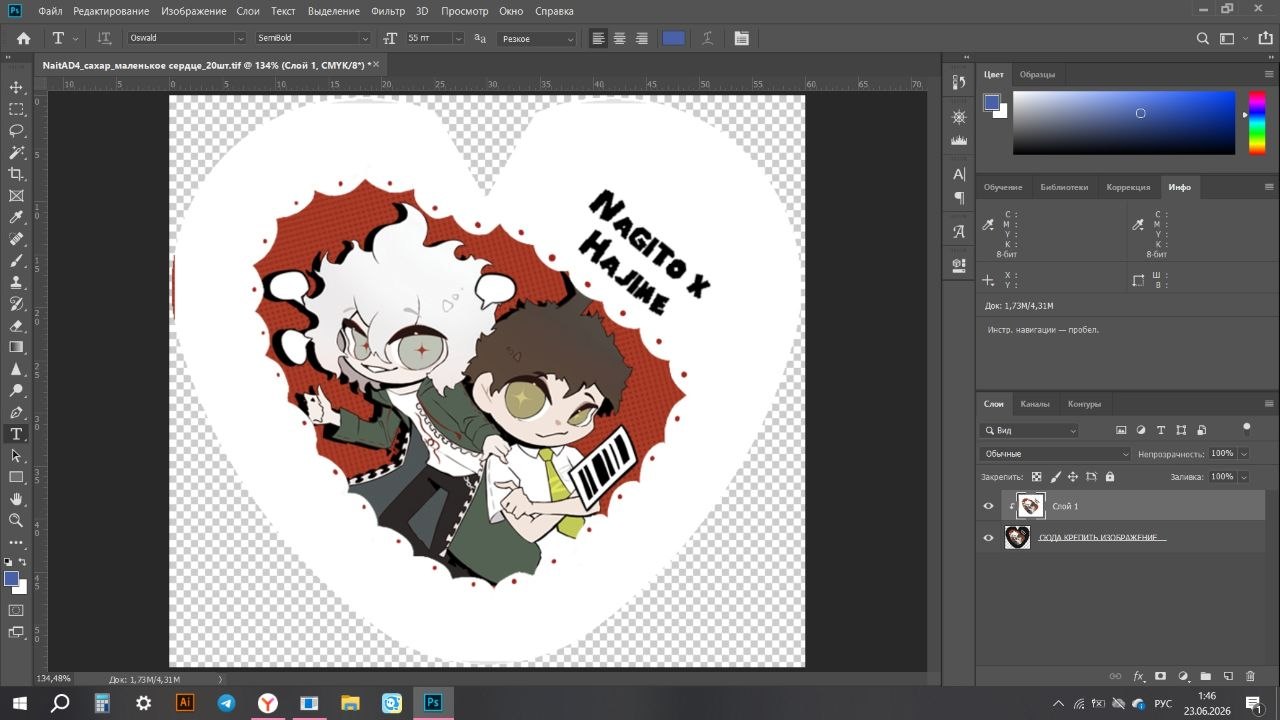
Task: Toggle lock all for layer
Action: [1111, 477]
